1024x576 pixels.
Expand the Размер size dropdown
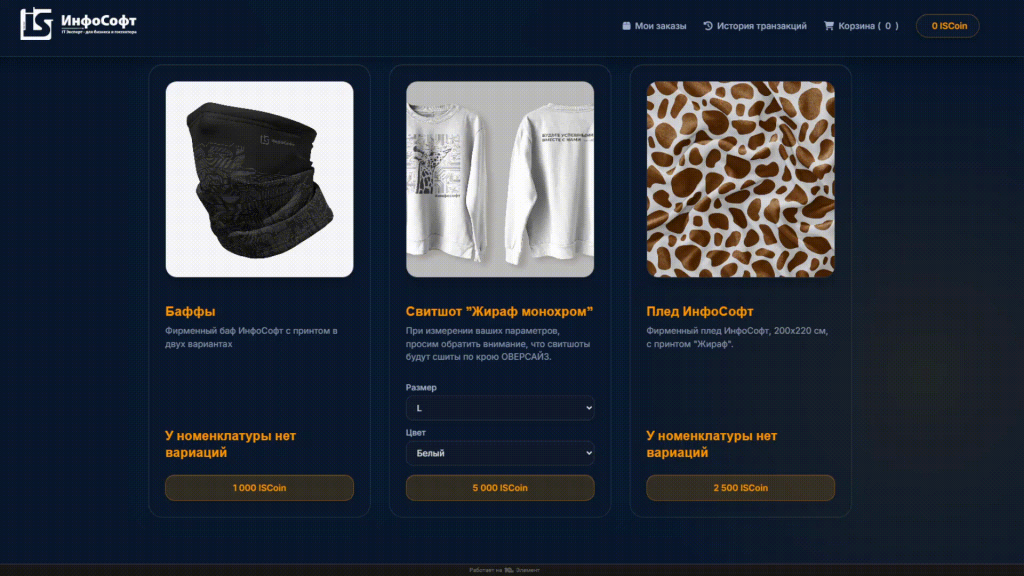[500, 408]
